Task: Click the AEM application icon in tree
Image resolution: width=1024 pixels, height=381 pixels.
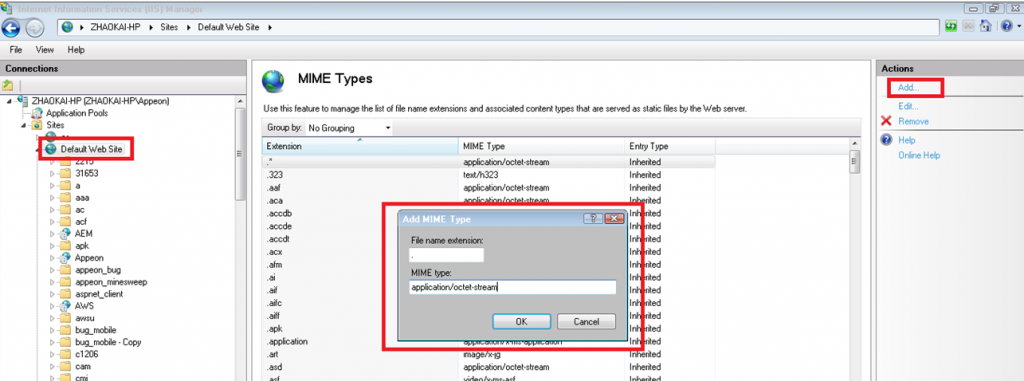Action: coord(65,233)
